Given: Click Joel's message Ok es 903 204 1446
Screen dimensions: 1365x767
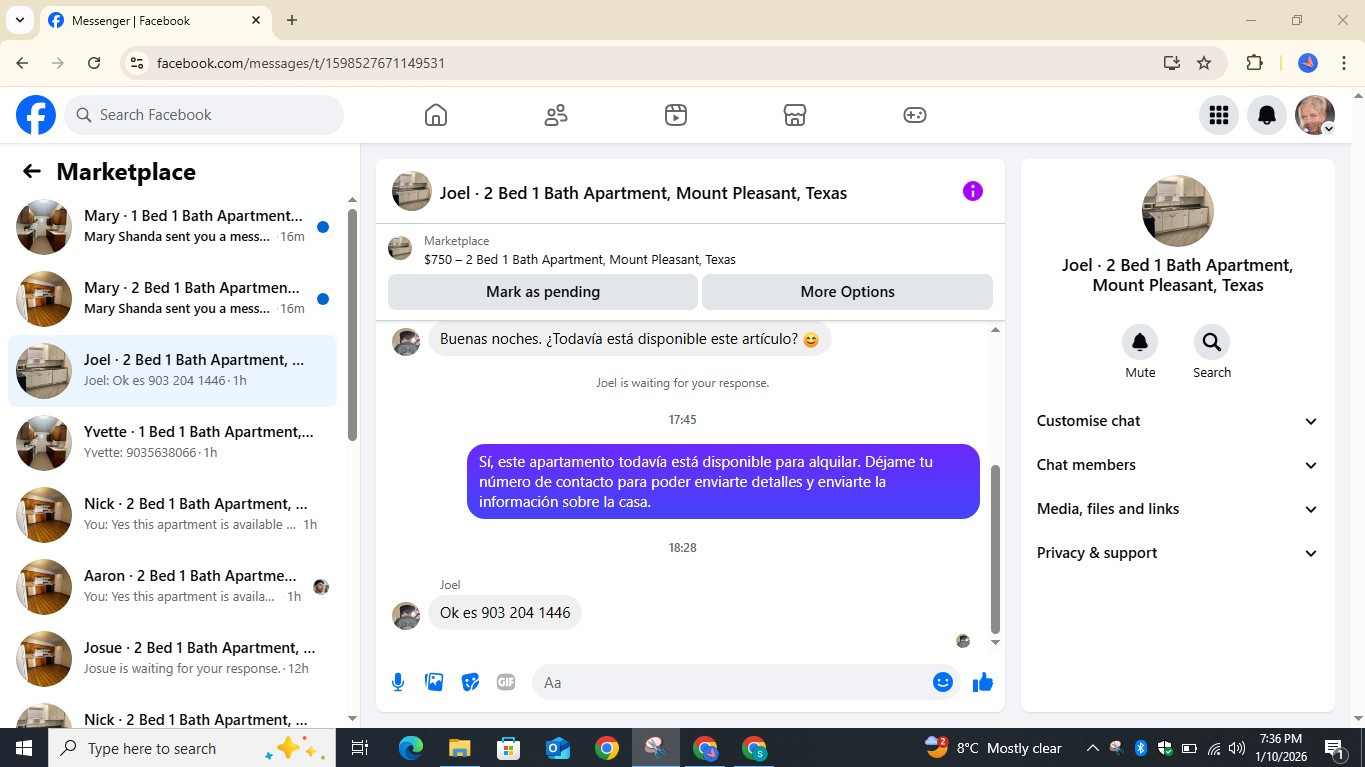Looking at the screenshot, I should 505,612.
